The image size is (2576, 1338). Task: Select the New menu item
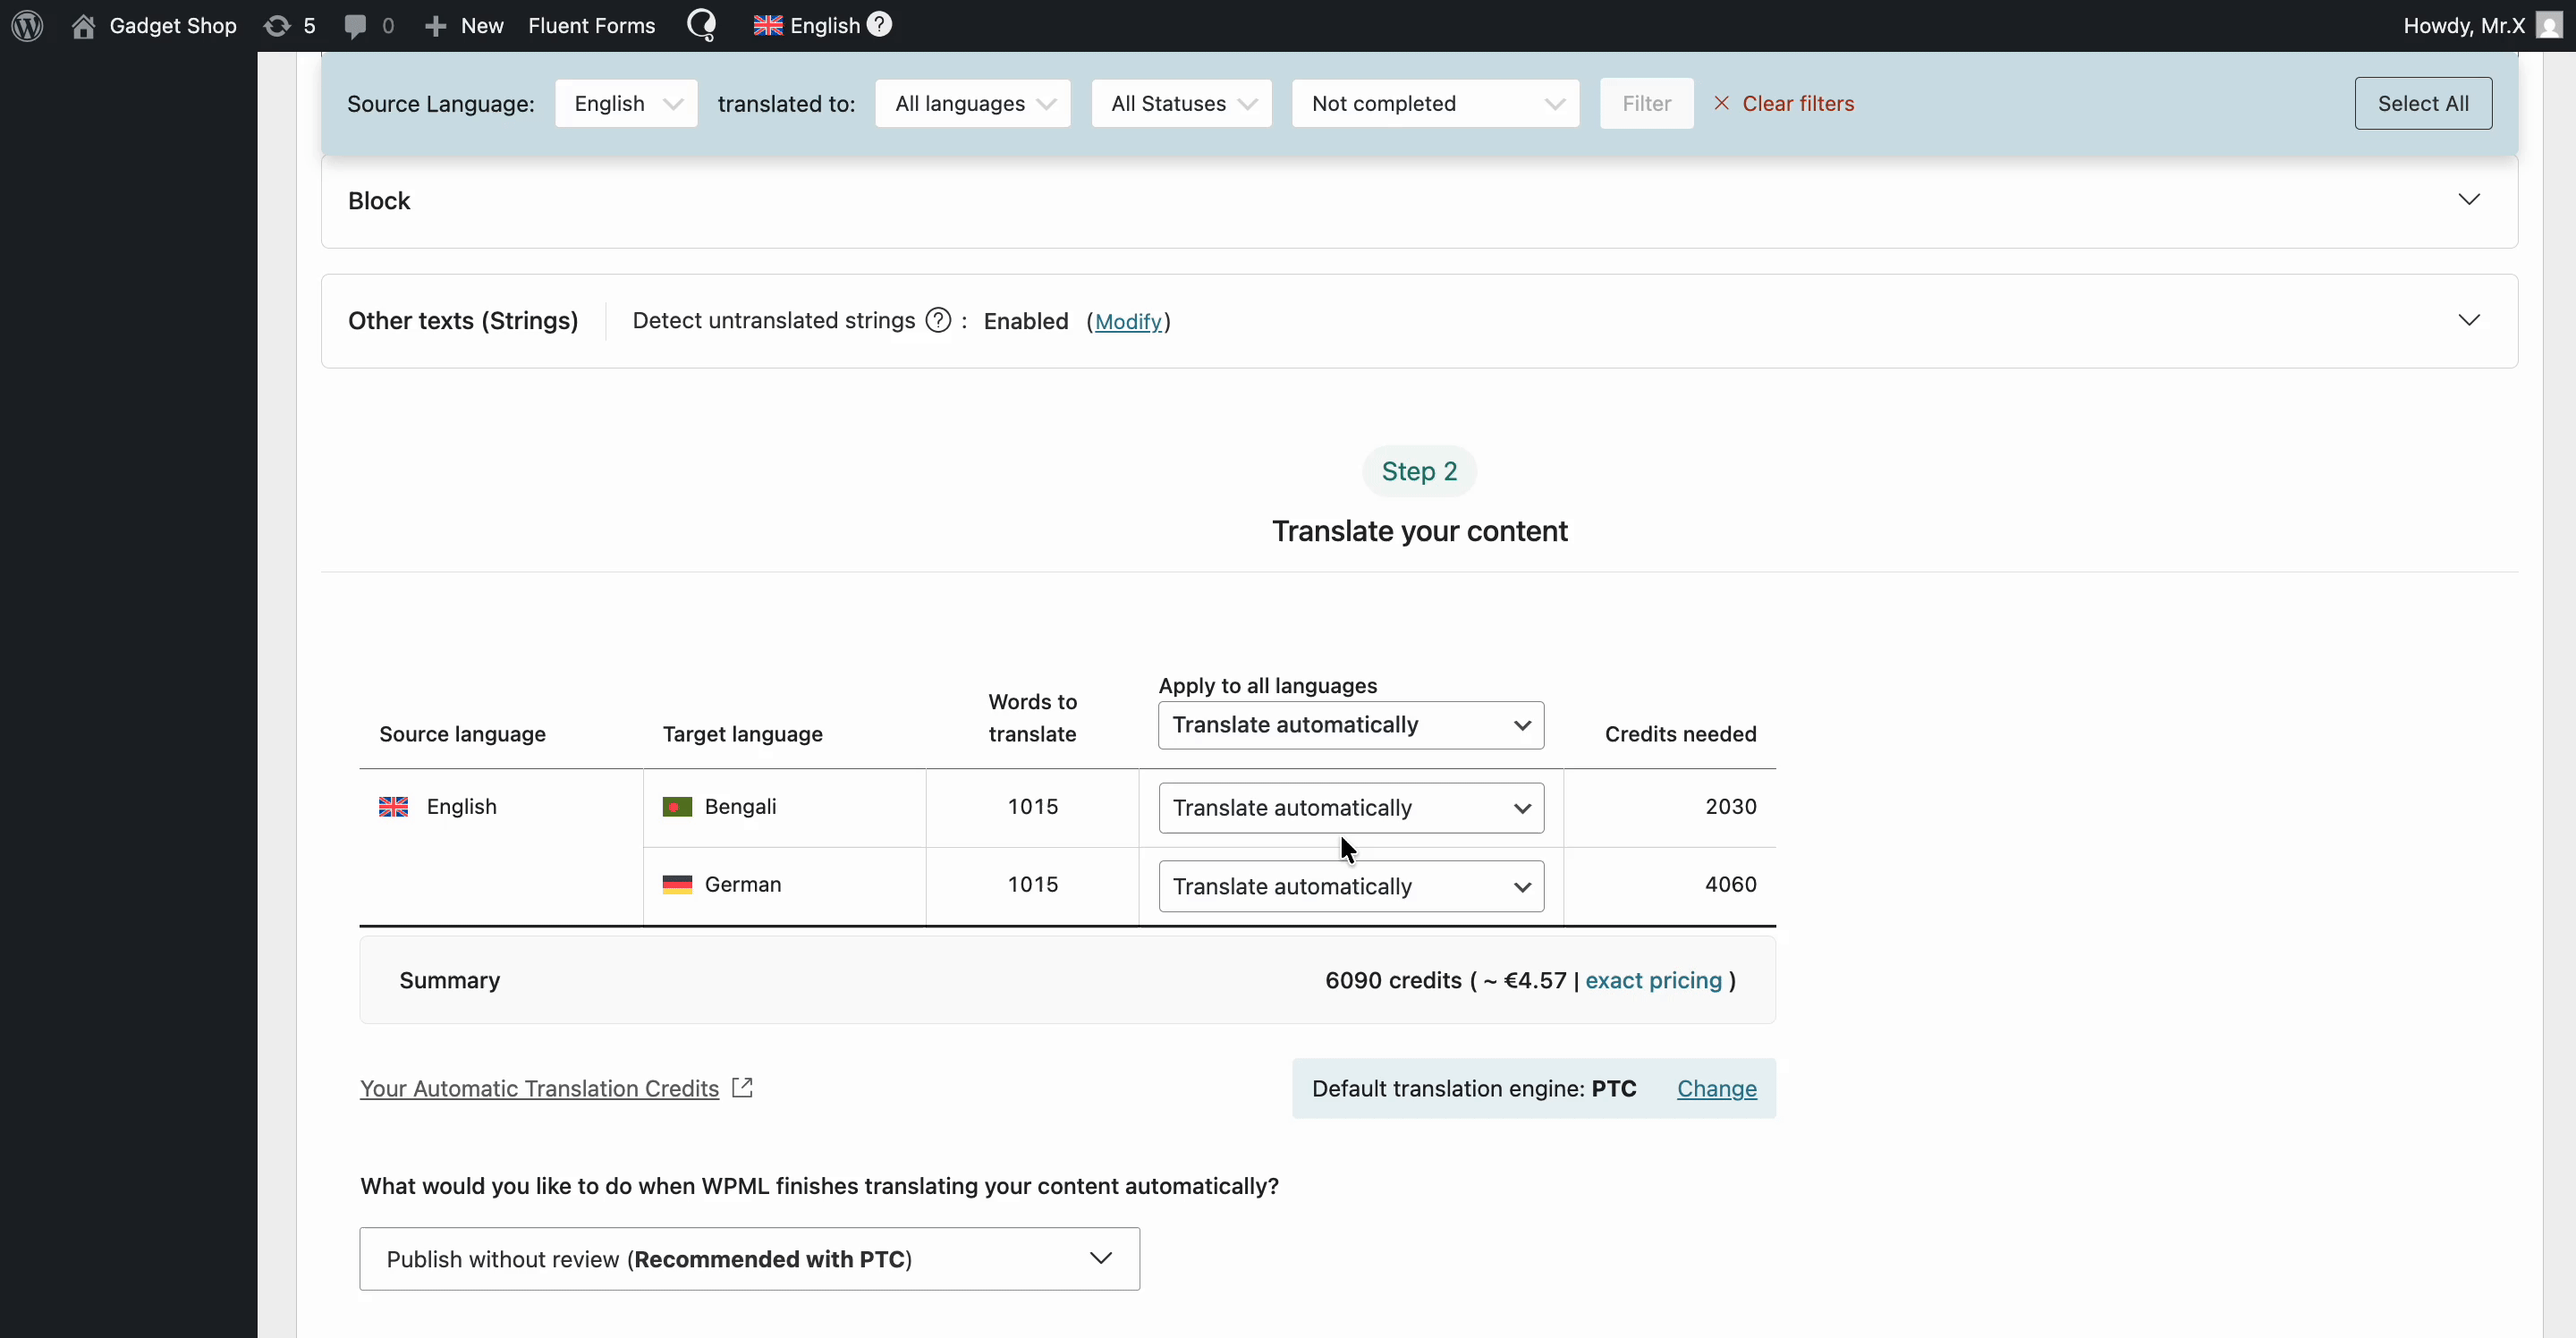click(462, 25)
